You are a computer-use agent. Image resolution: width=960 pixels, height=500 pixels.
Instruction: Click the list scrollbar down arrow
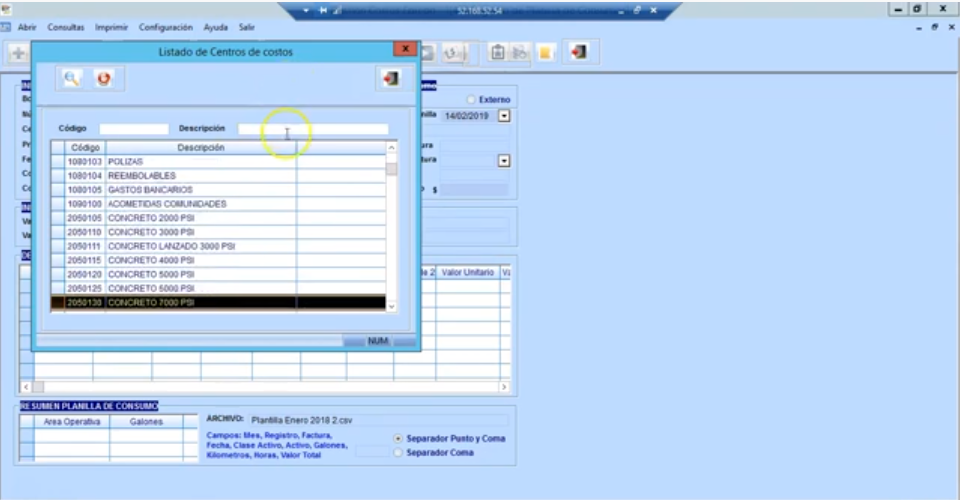click(392, 307)
